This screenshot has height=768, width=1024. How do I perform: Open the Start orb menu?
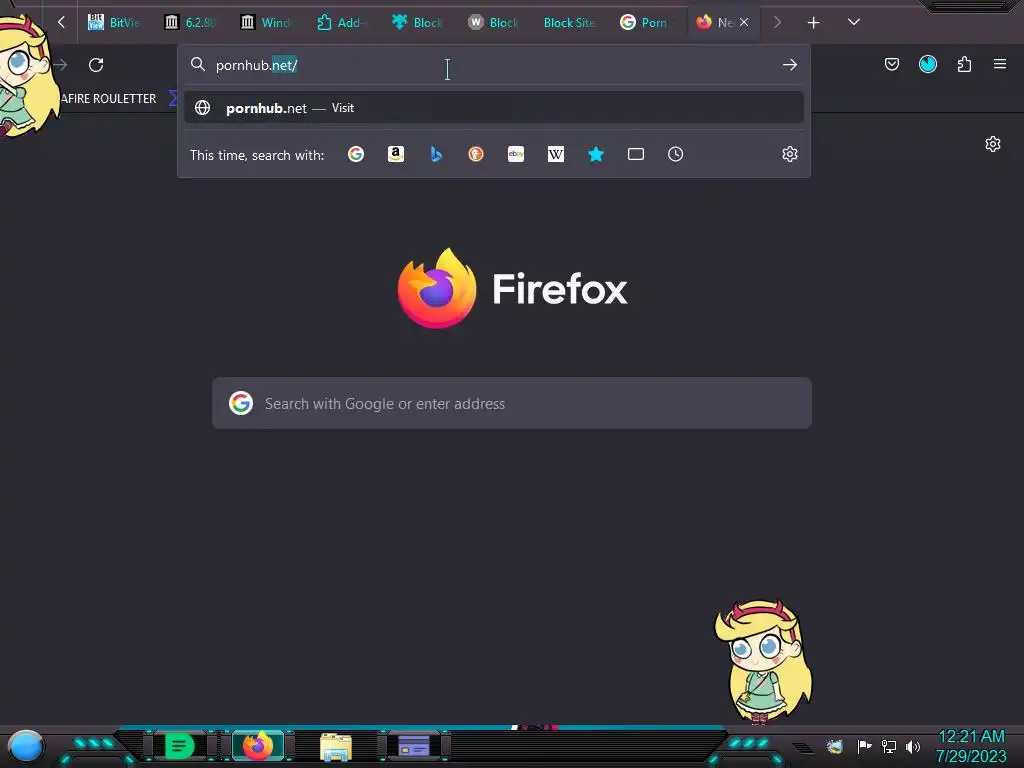pos(26,746)
